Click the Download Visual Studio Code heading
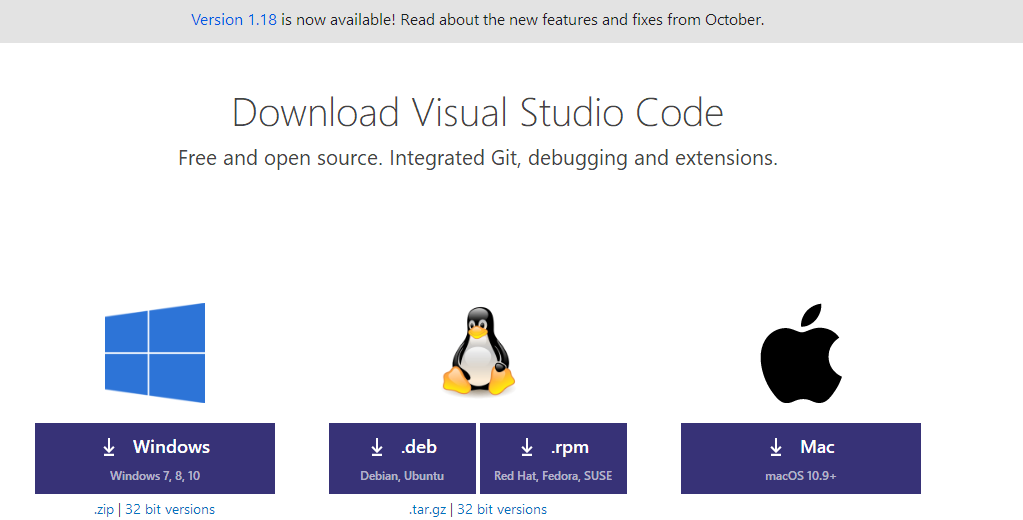The height and width of the screenshot is (520, 1023). (x=478, y=112)
